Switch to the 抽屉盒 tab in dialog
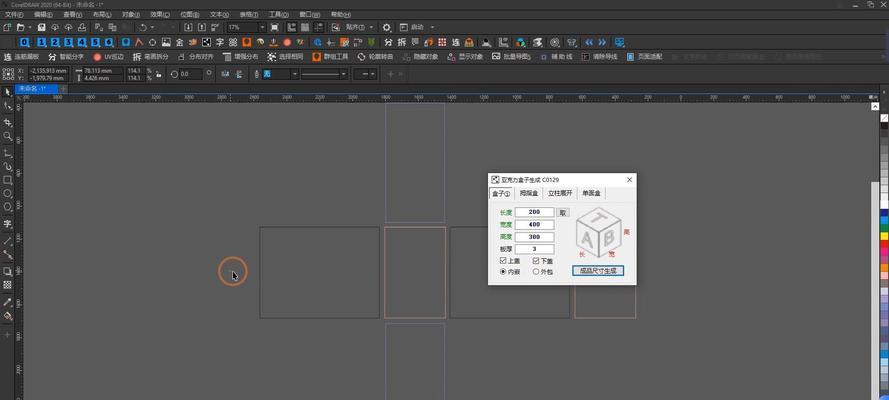 point(528,193)
